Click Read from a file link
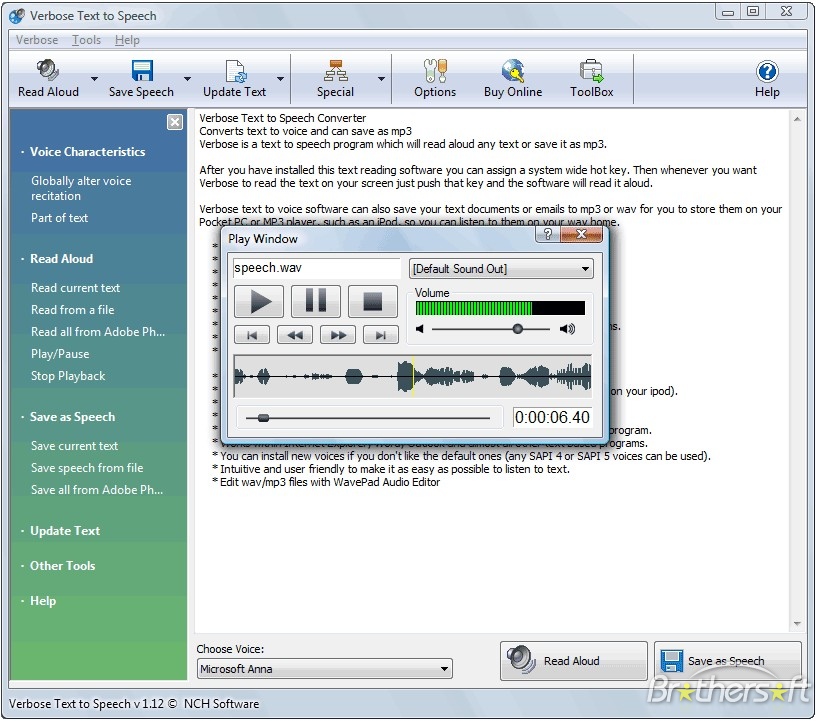The height and width of the screenshot is (721, 816). pyautogui.click(x=72, y=310)
